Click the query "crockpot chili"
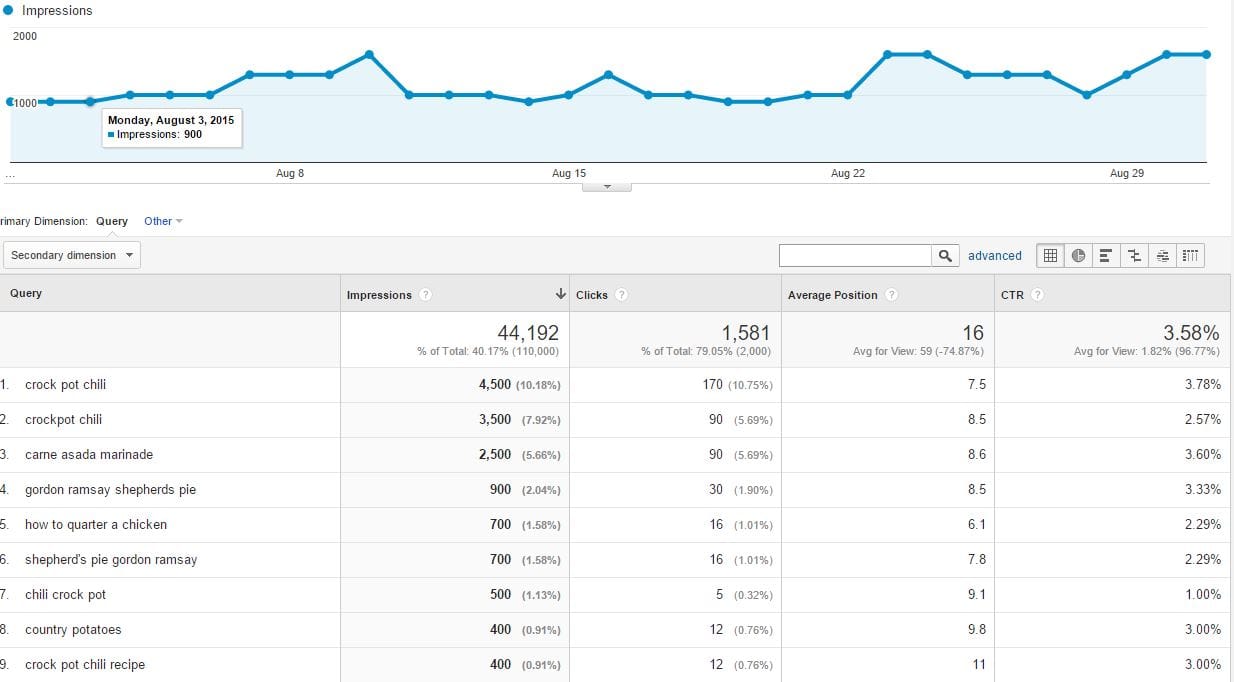 (63, 420)
